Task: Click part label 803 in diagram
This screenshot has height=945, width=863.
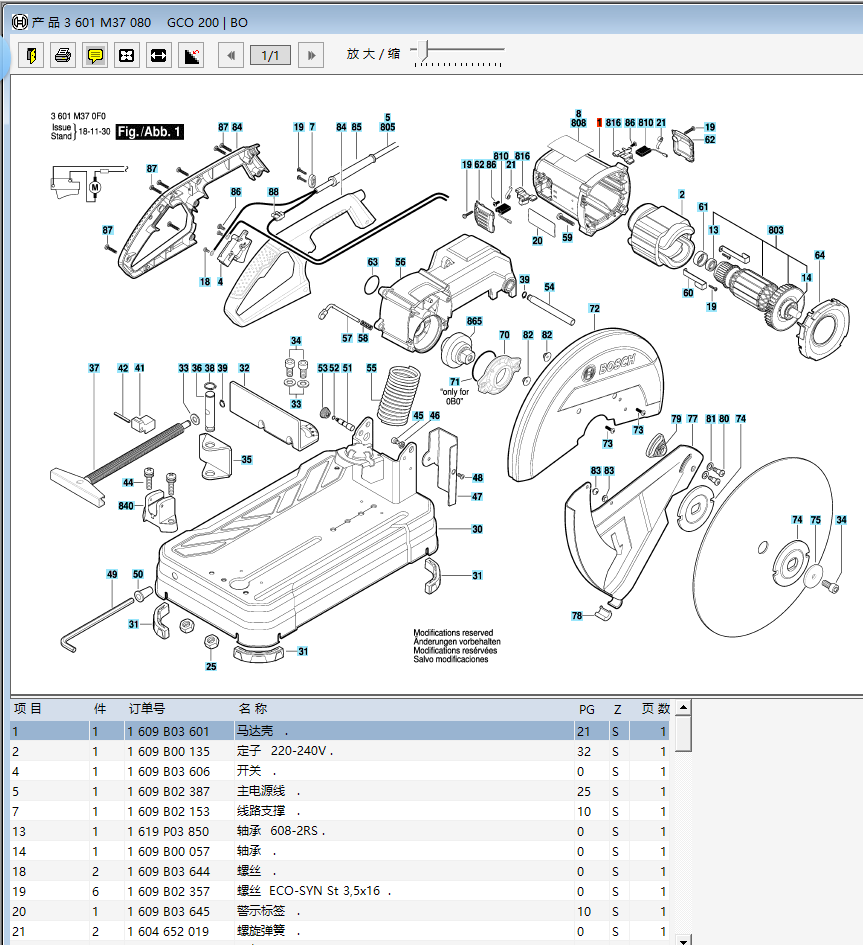Action: pos(776,230)
